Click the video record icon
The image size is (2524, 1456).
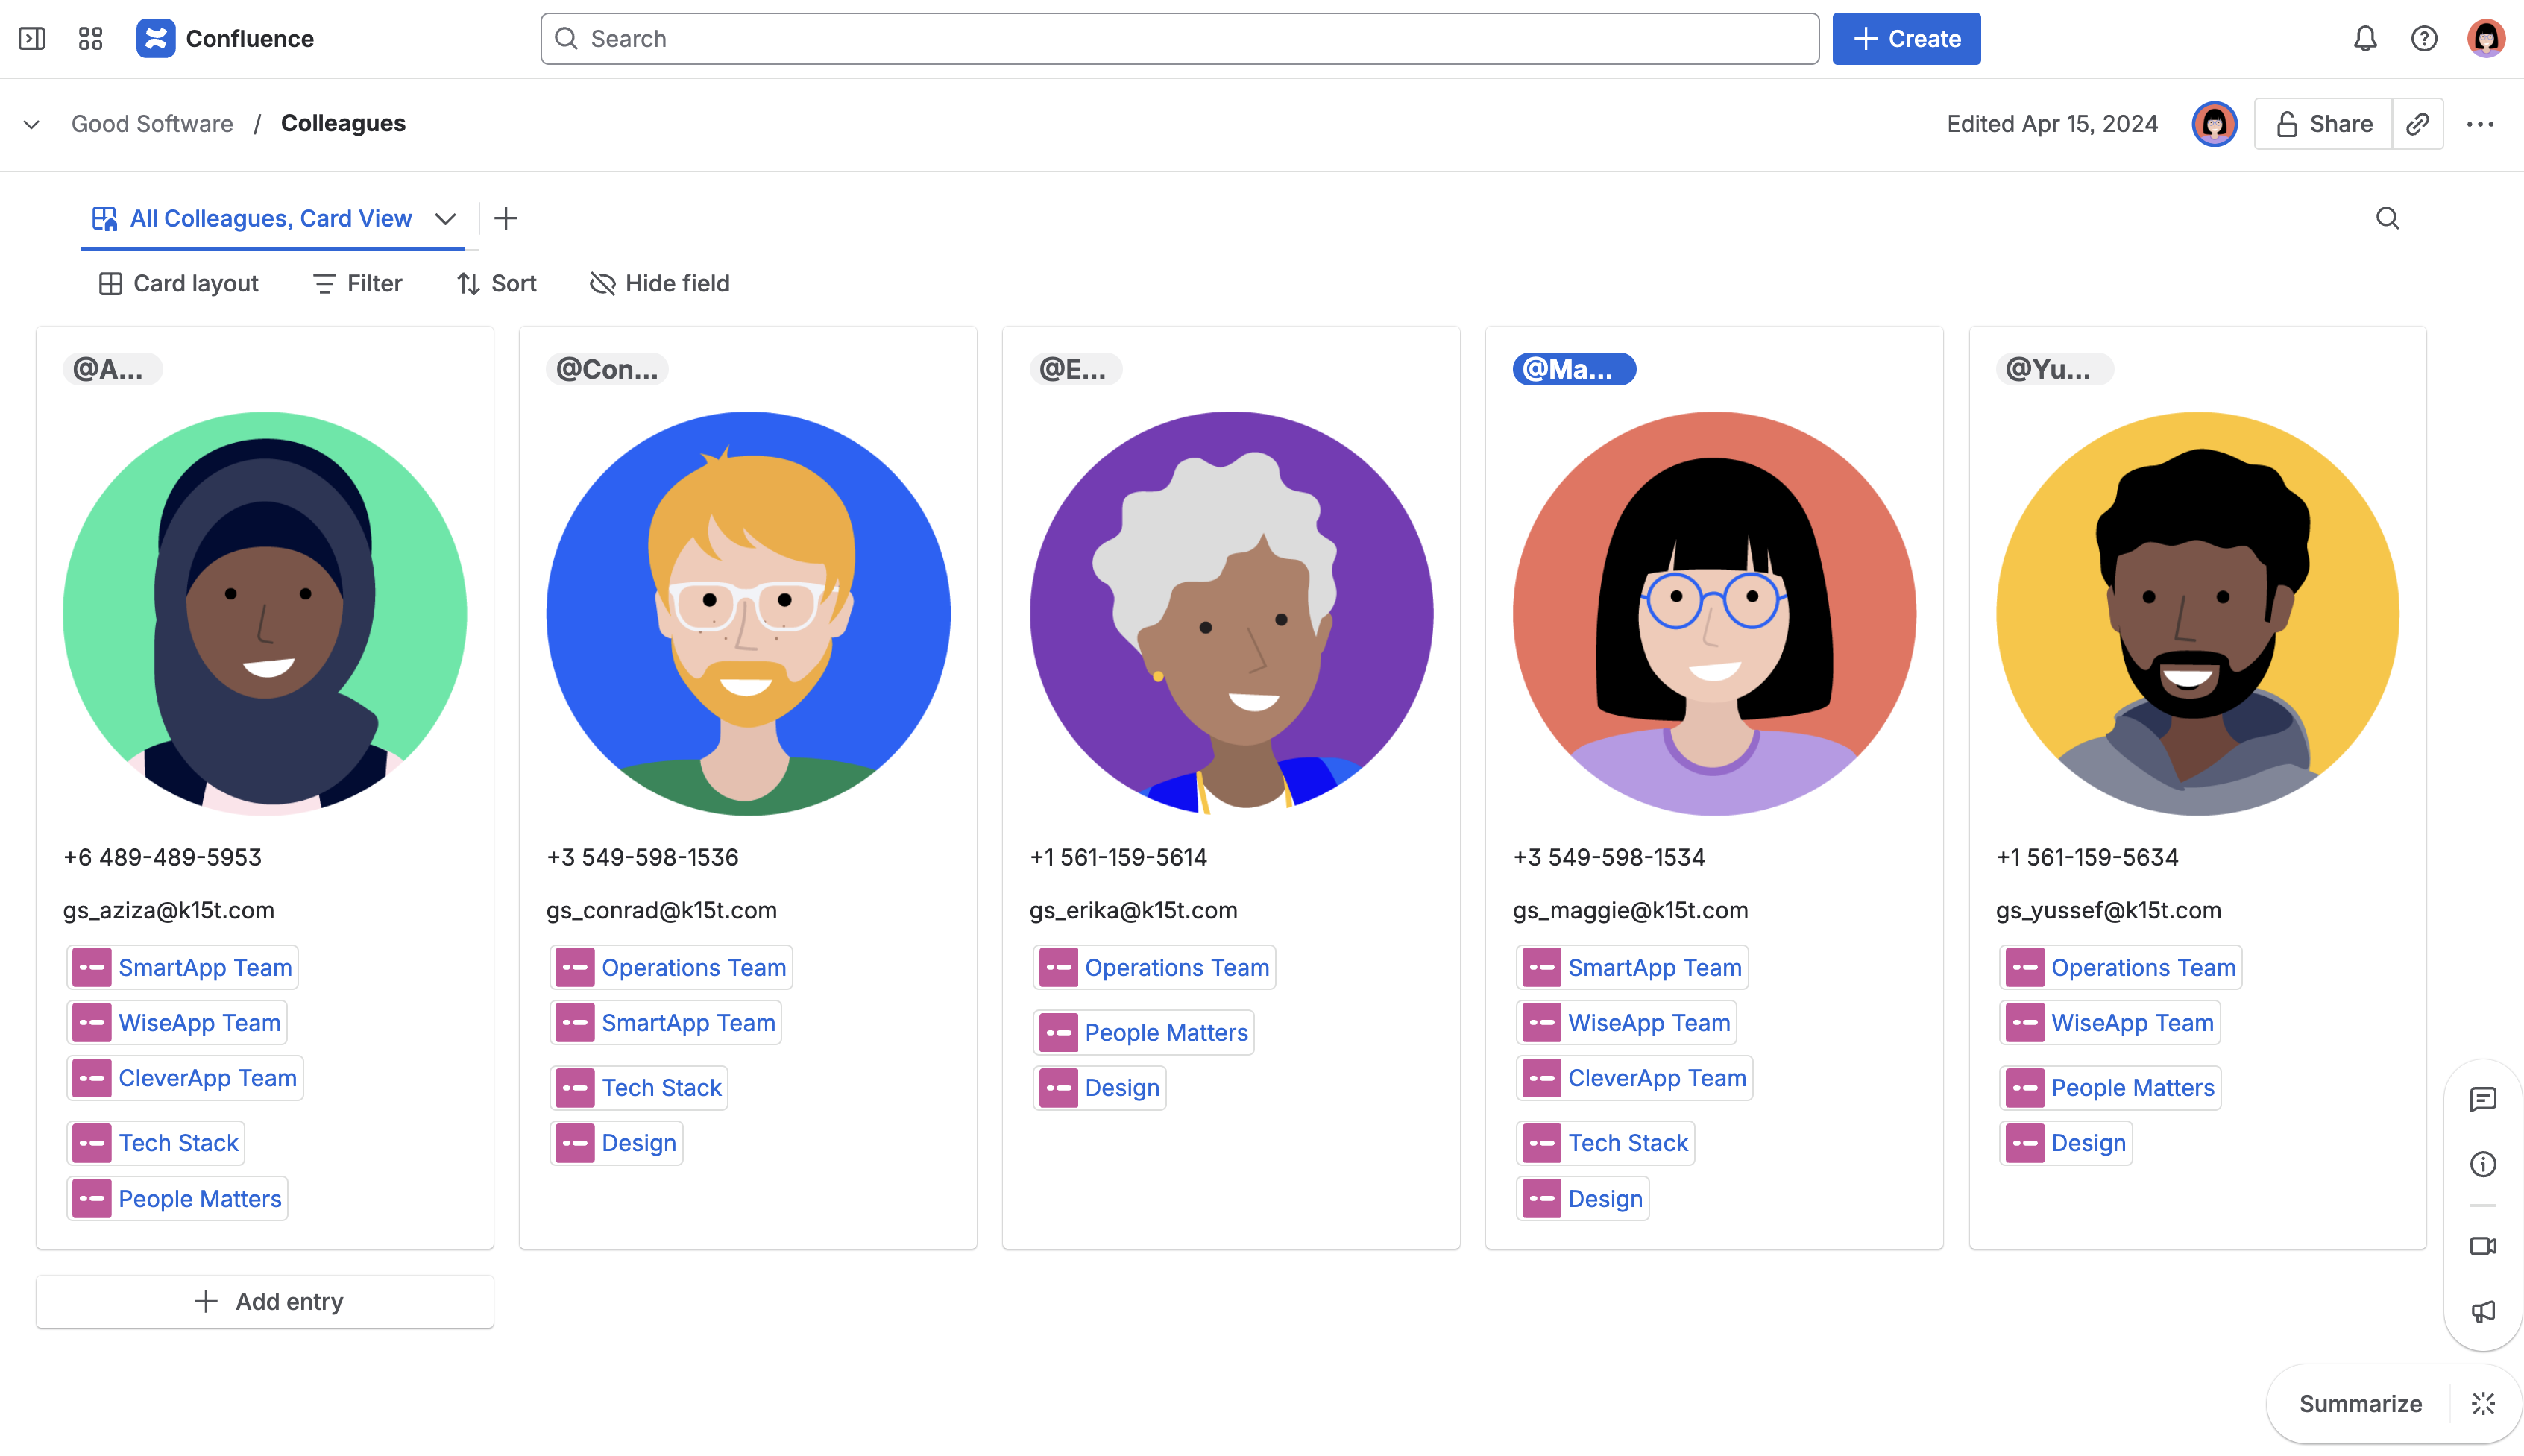coord(2483,1246)
